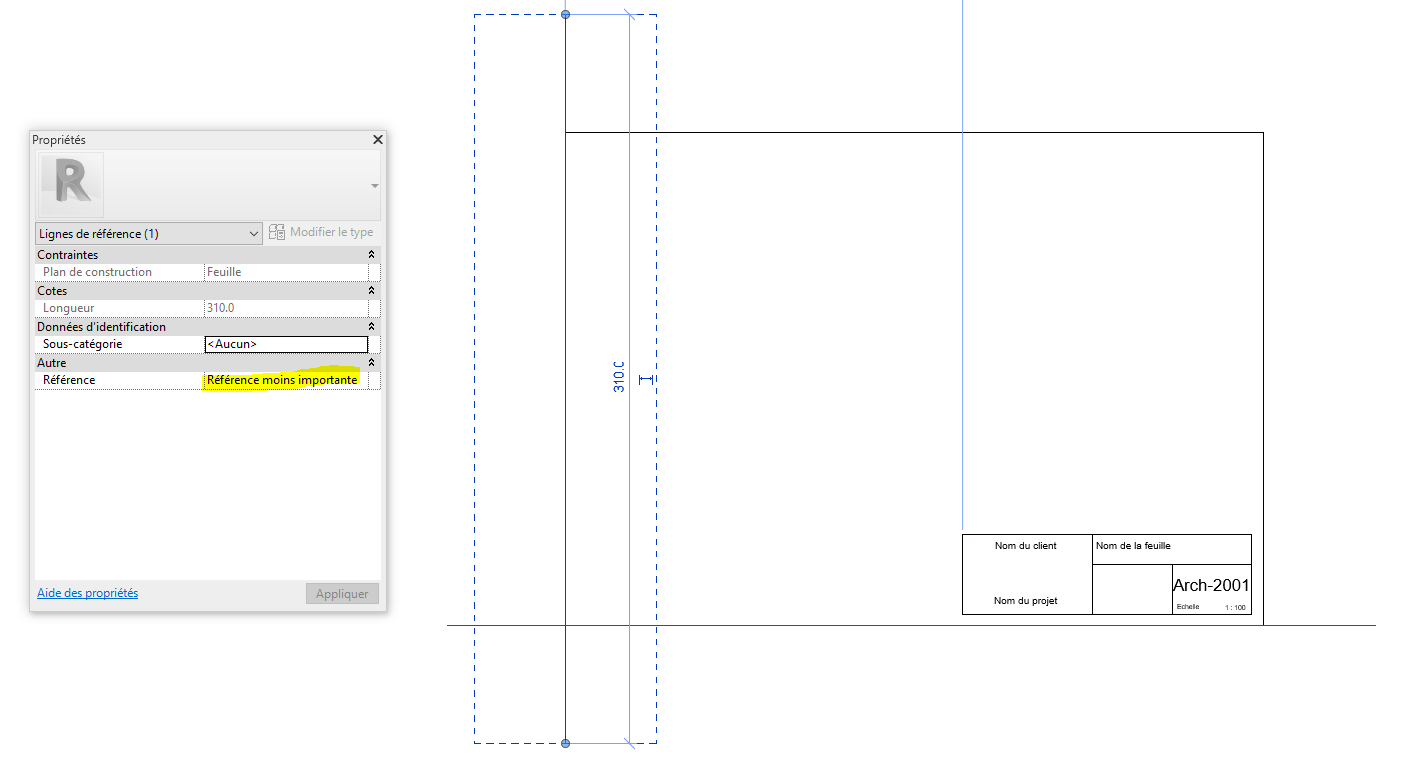Screen dimensions: 1419x773
Task: Click the Longueur 310.0 value field
Action: [x=285, y=308]
